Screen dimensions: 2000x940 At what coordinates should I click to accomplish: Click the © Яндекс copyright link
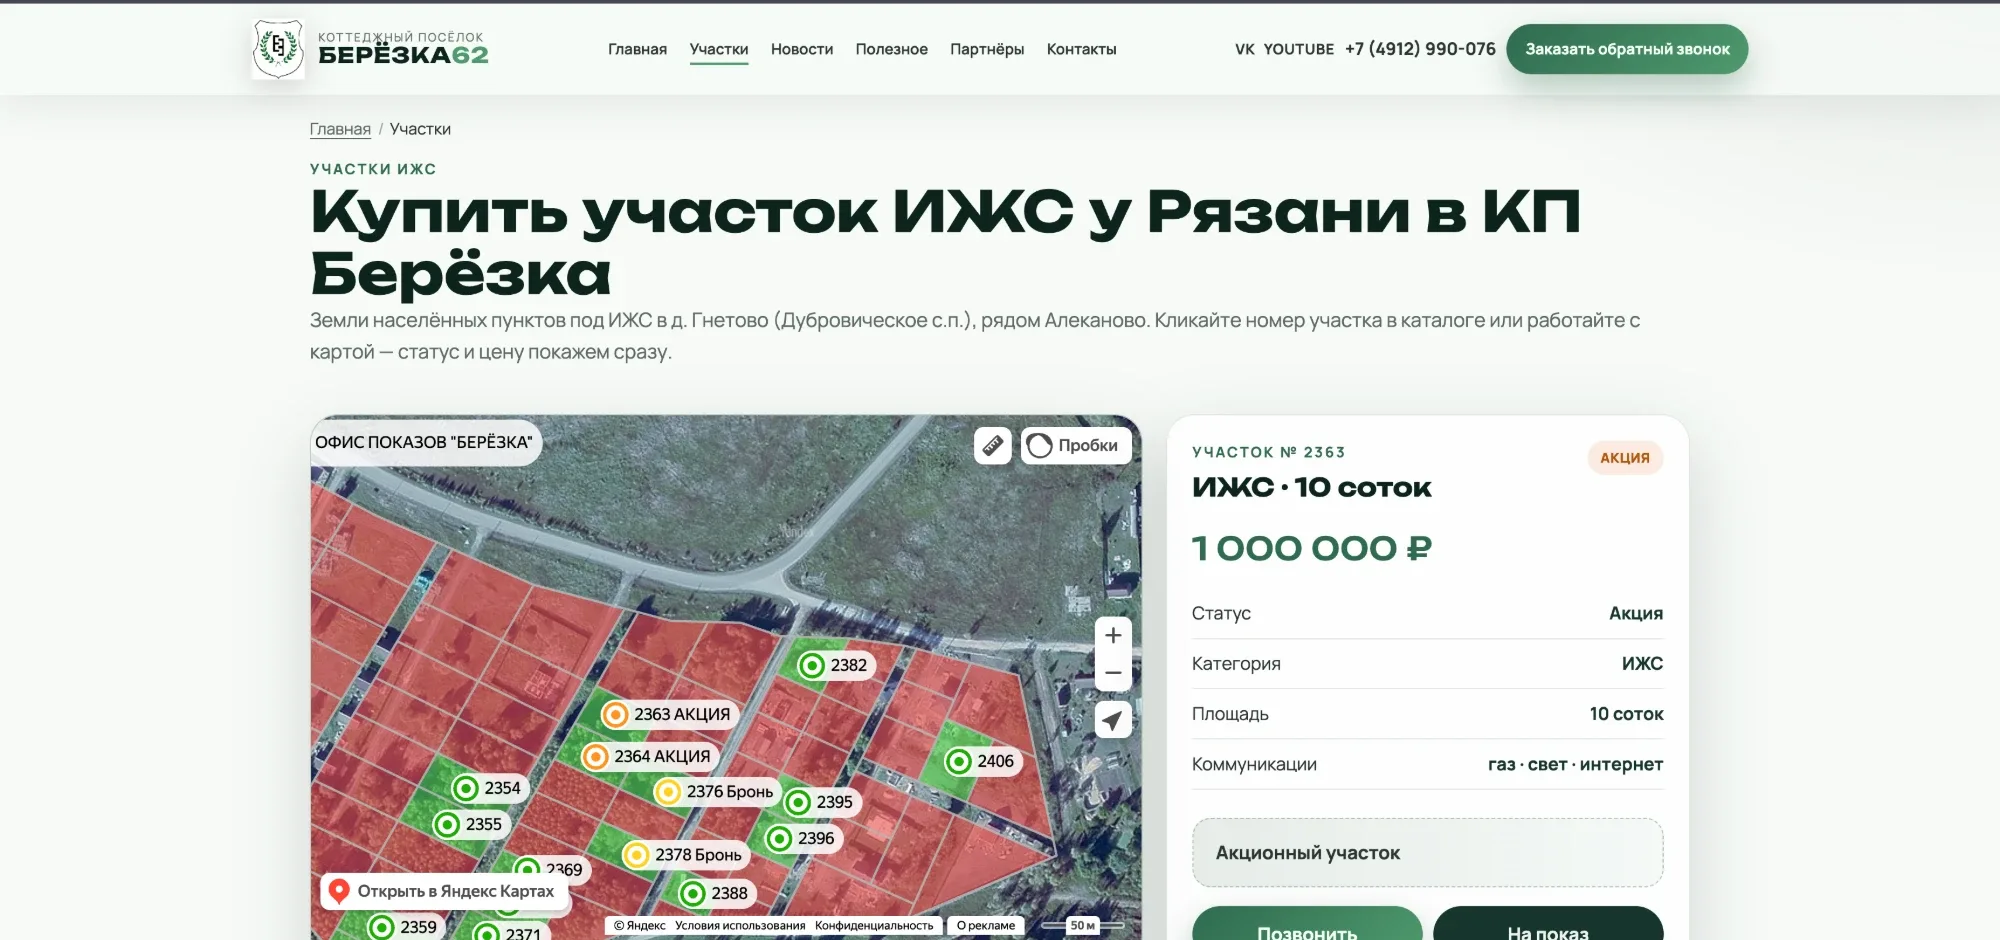639,926
